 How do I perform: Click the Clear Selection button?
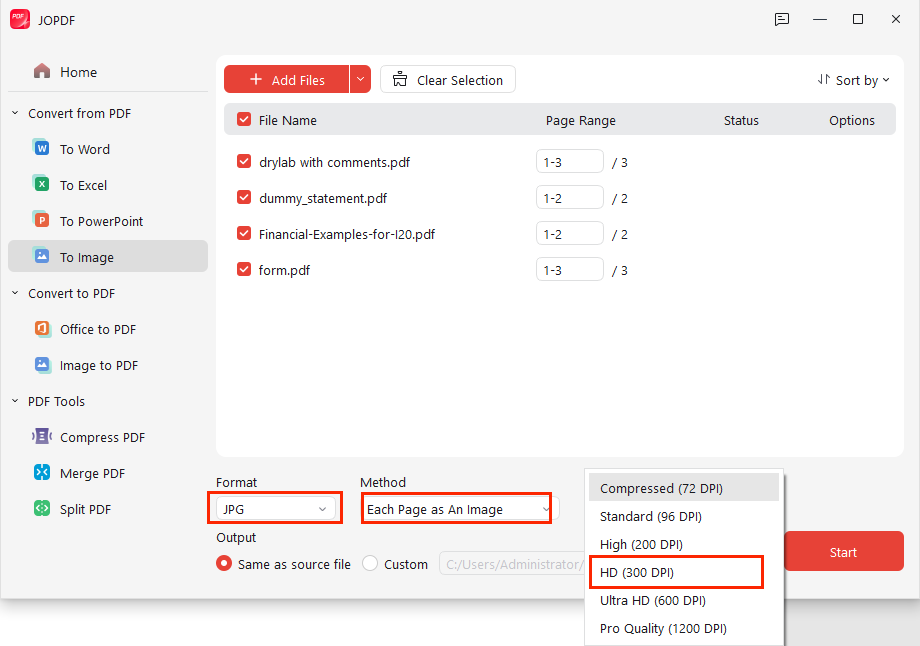[448, 79]
